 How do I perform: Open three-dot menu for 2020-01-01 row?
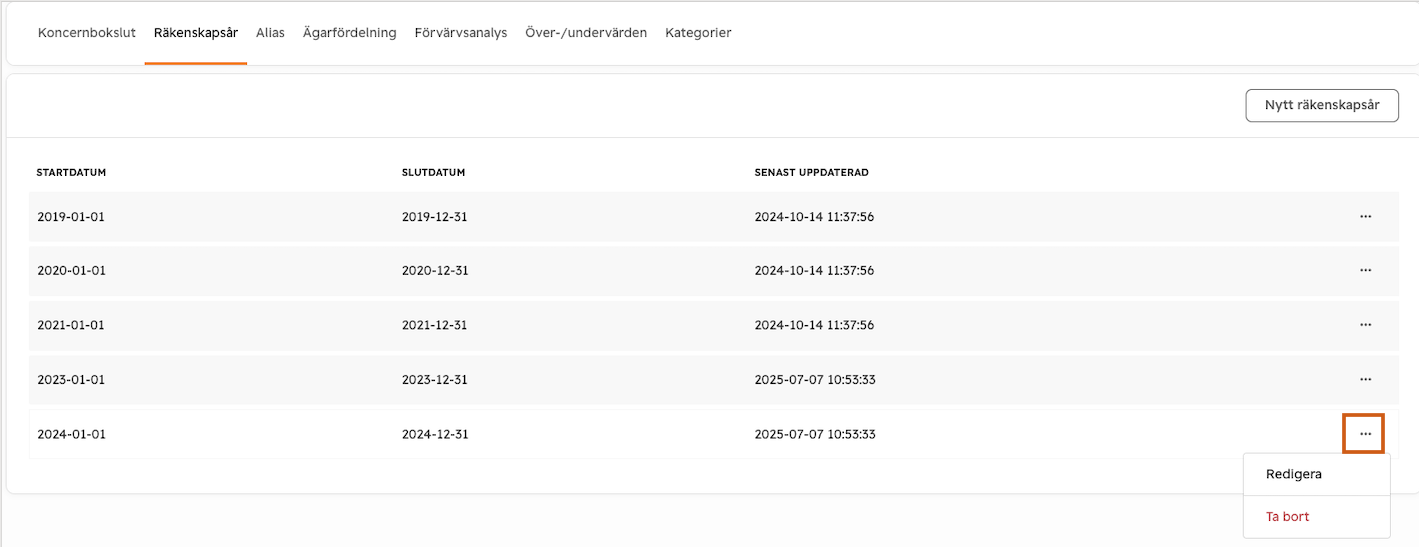[x=1365, y=270]
